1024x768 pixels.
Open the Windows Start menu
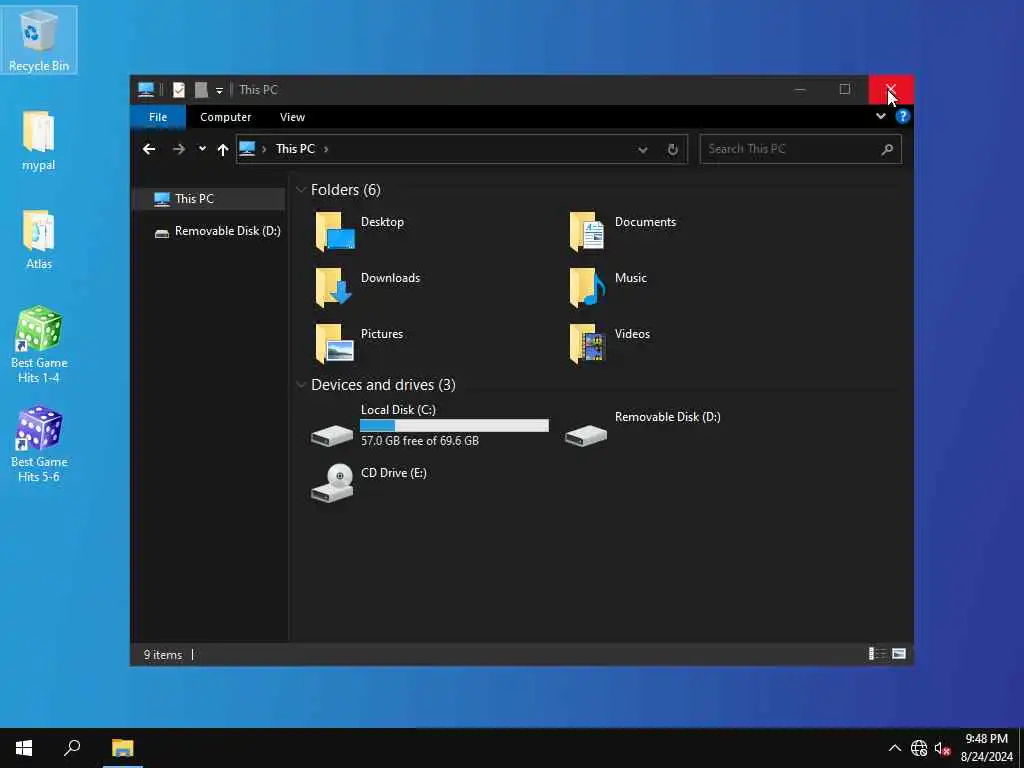tap(24, 748)
